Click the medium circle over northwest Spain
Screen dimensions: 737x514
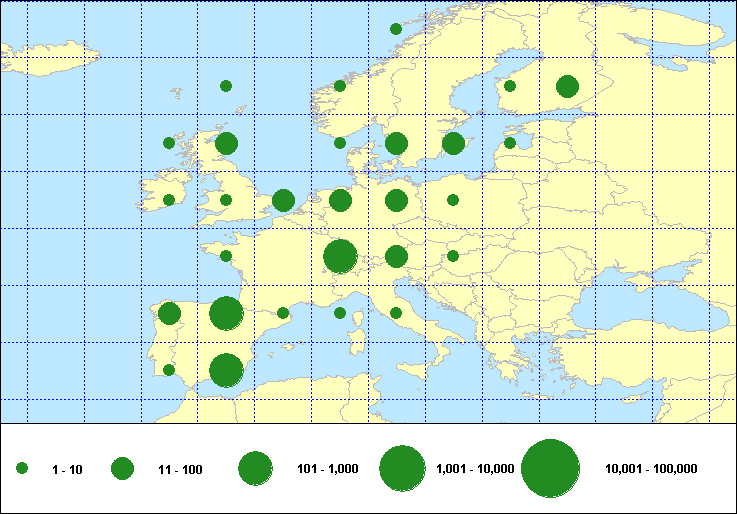point(169,314)
